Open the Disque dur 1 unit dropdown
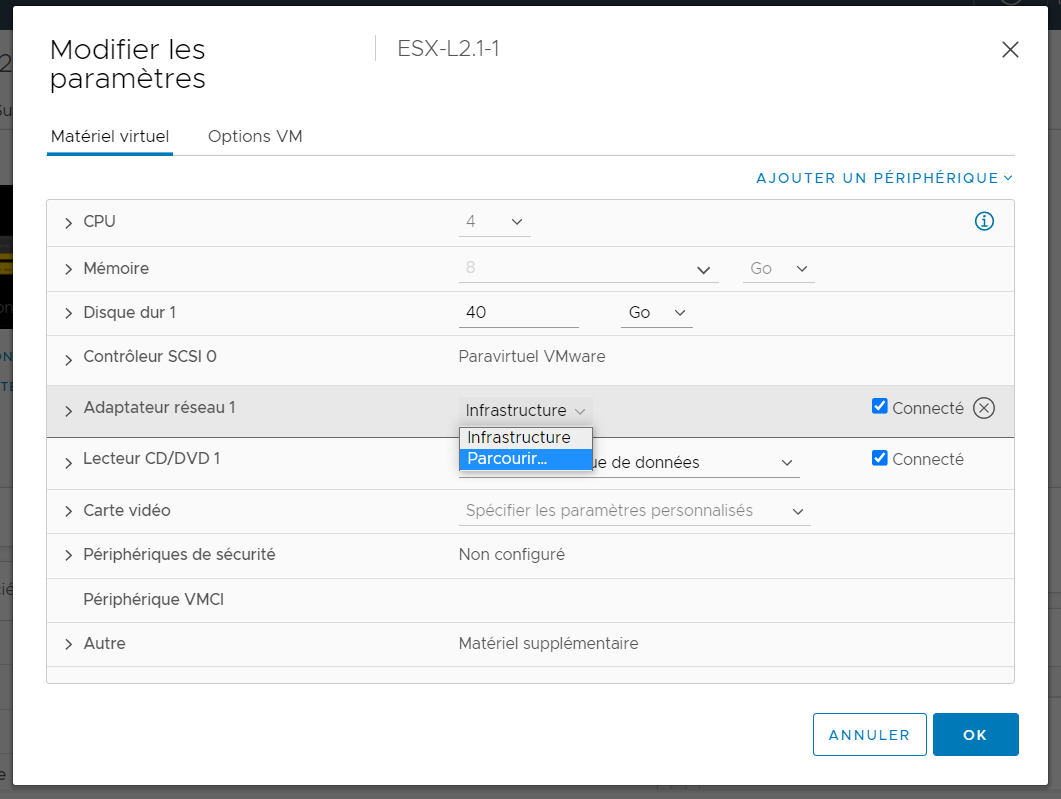 pyautogui.click(x=656, y=313)
